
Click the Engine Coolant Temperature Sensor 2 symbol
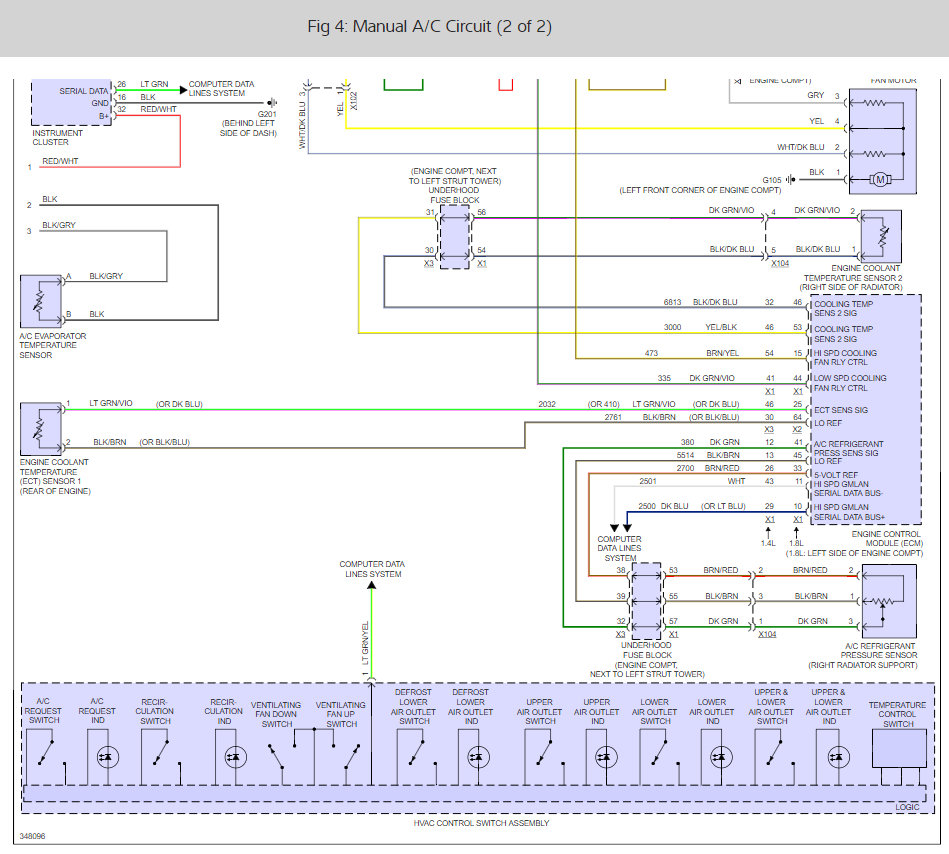881,237
